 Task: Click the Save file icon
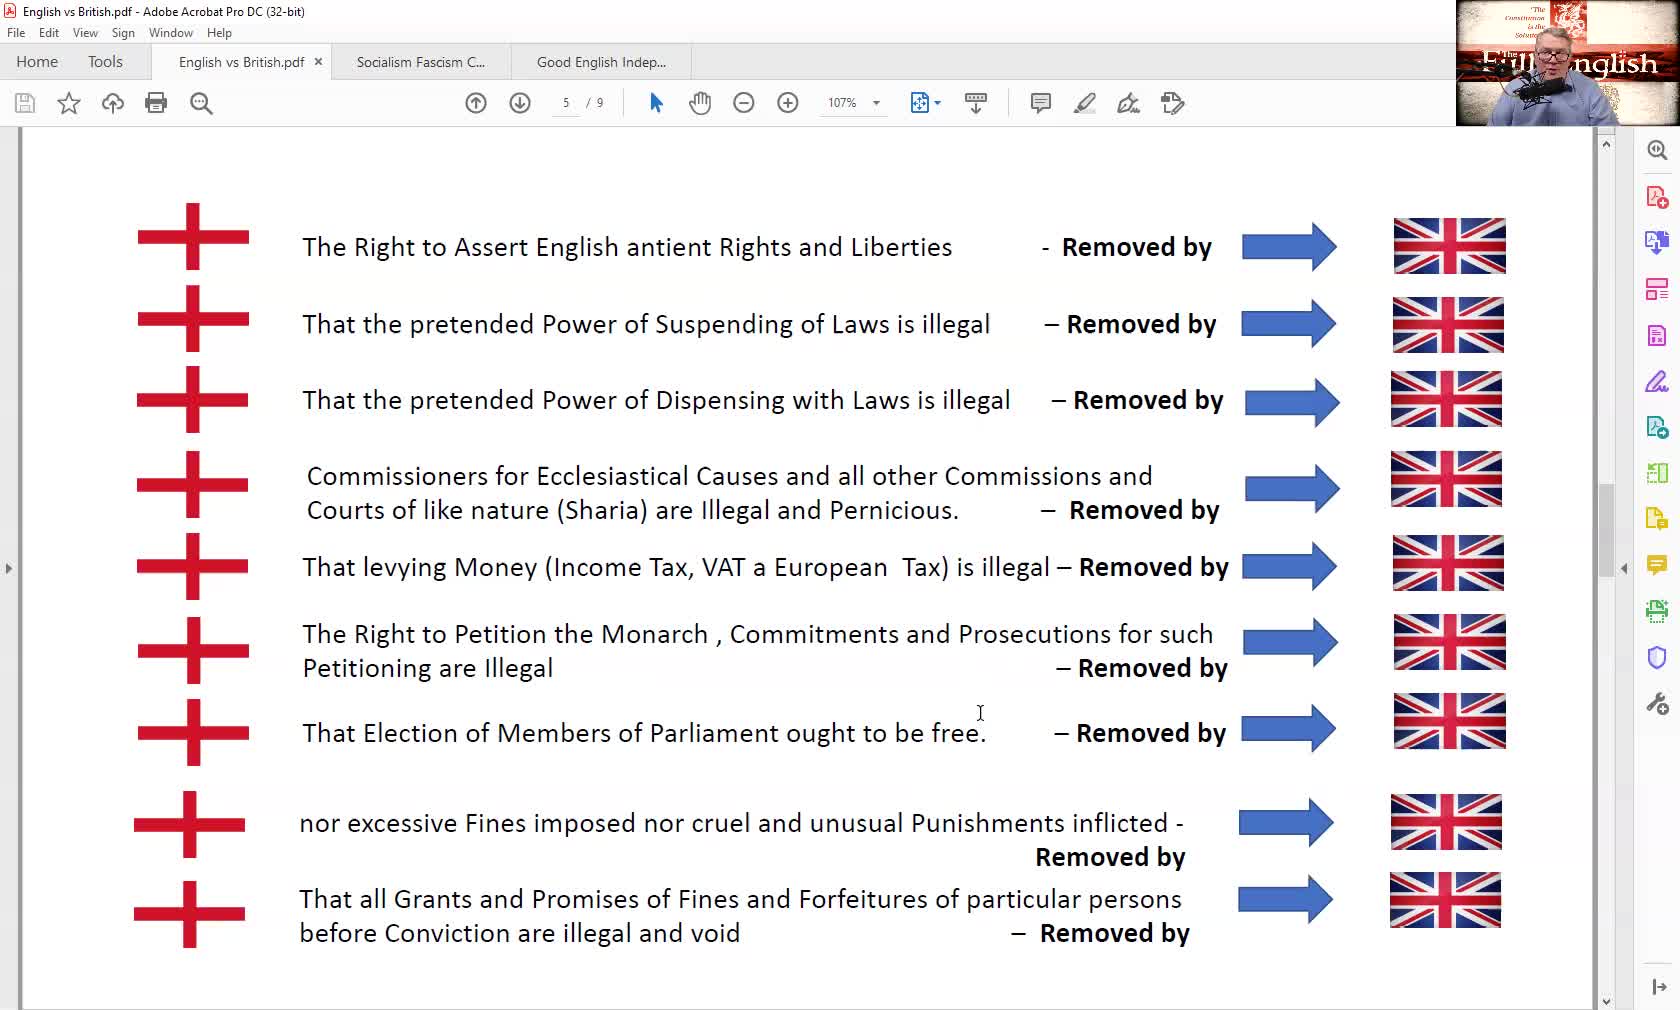click(x=25, y=103)
